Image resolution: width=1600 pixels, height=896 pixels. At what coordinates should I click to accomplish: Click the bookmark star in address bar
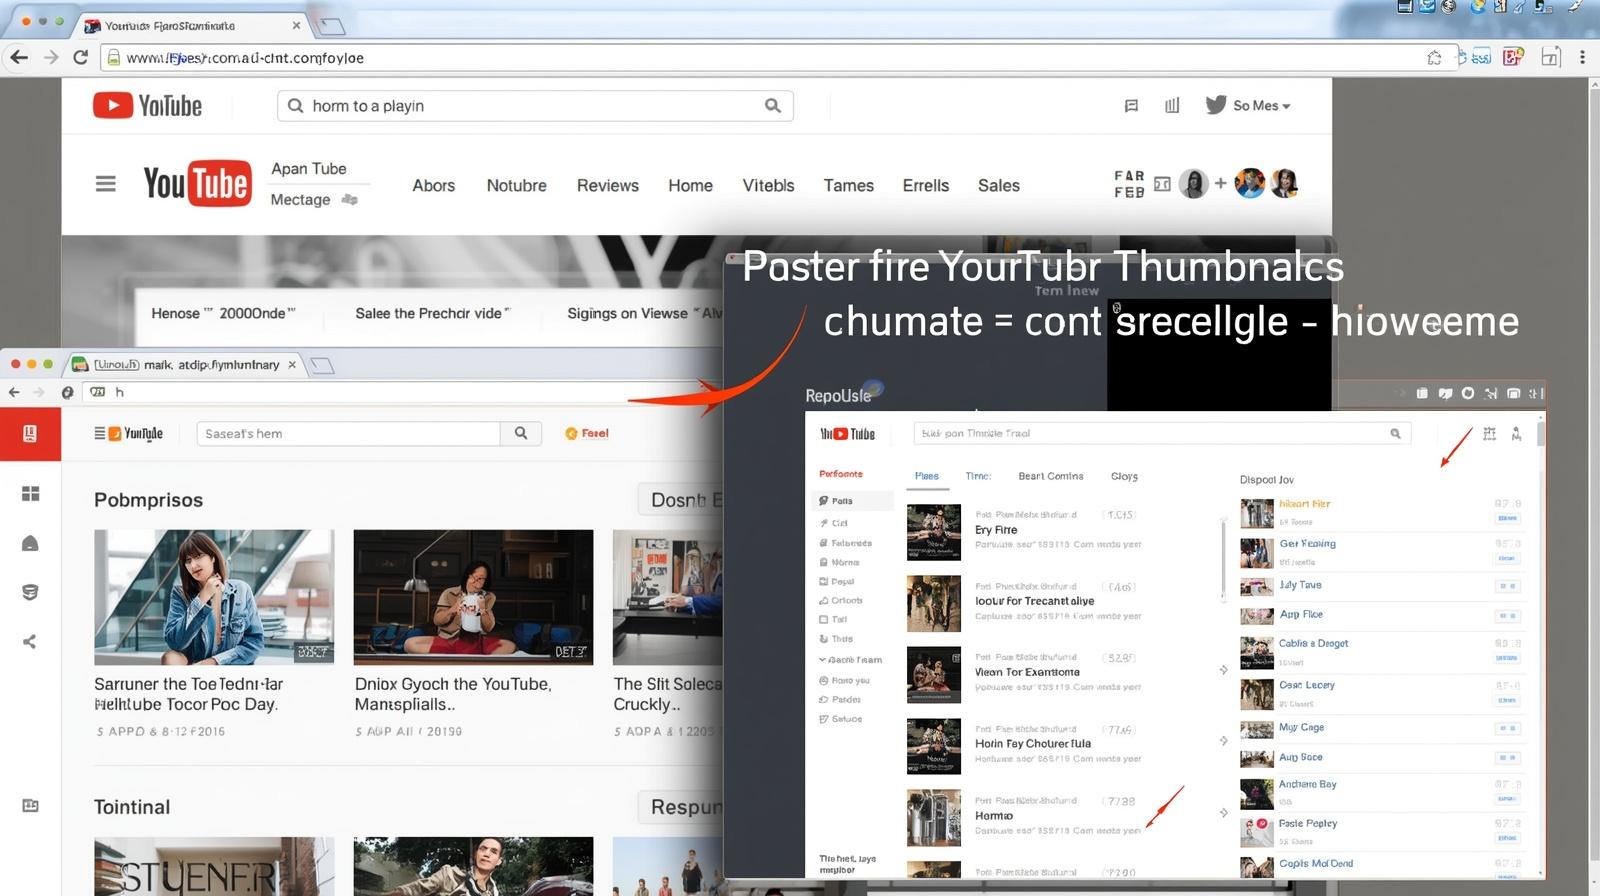(1434, 57)
